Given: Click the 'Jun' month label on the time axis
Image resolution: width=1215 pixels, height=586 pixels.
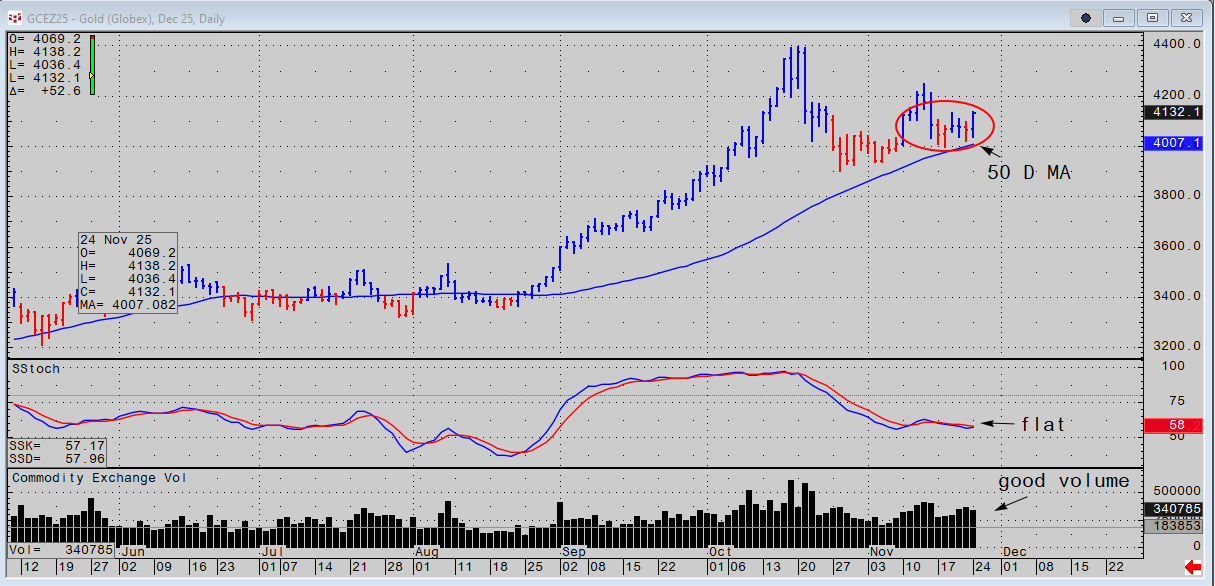Looking at the screenshot, I should (132, 551).
